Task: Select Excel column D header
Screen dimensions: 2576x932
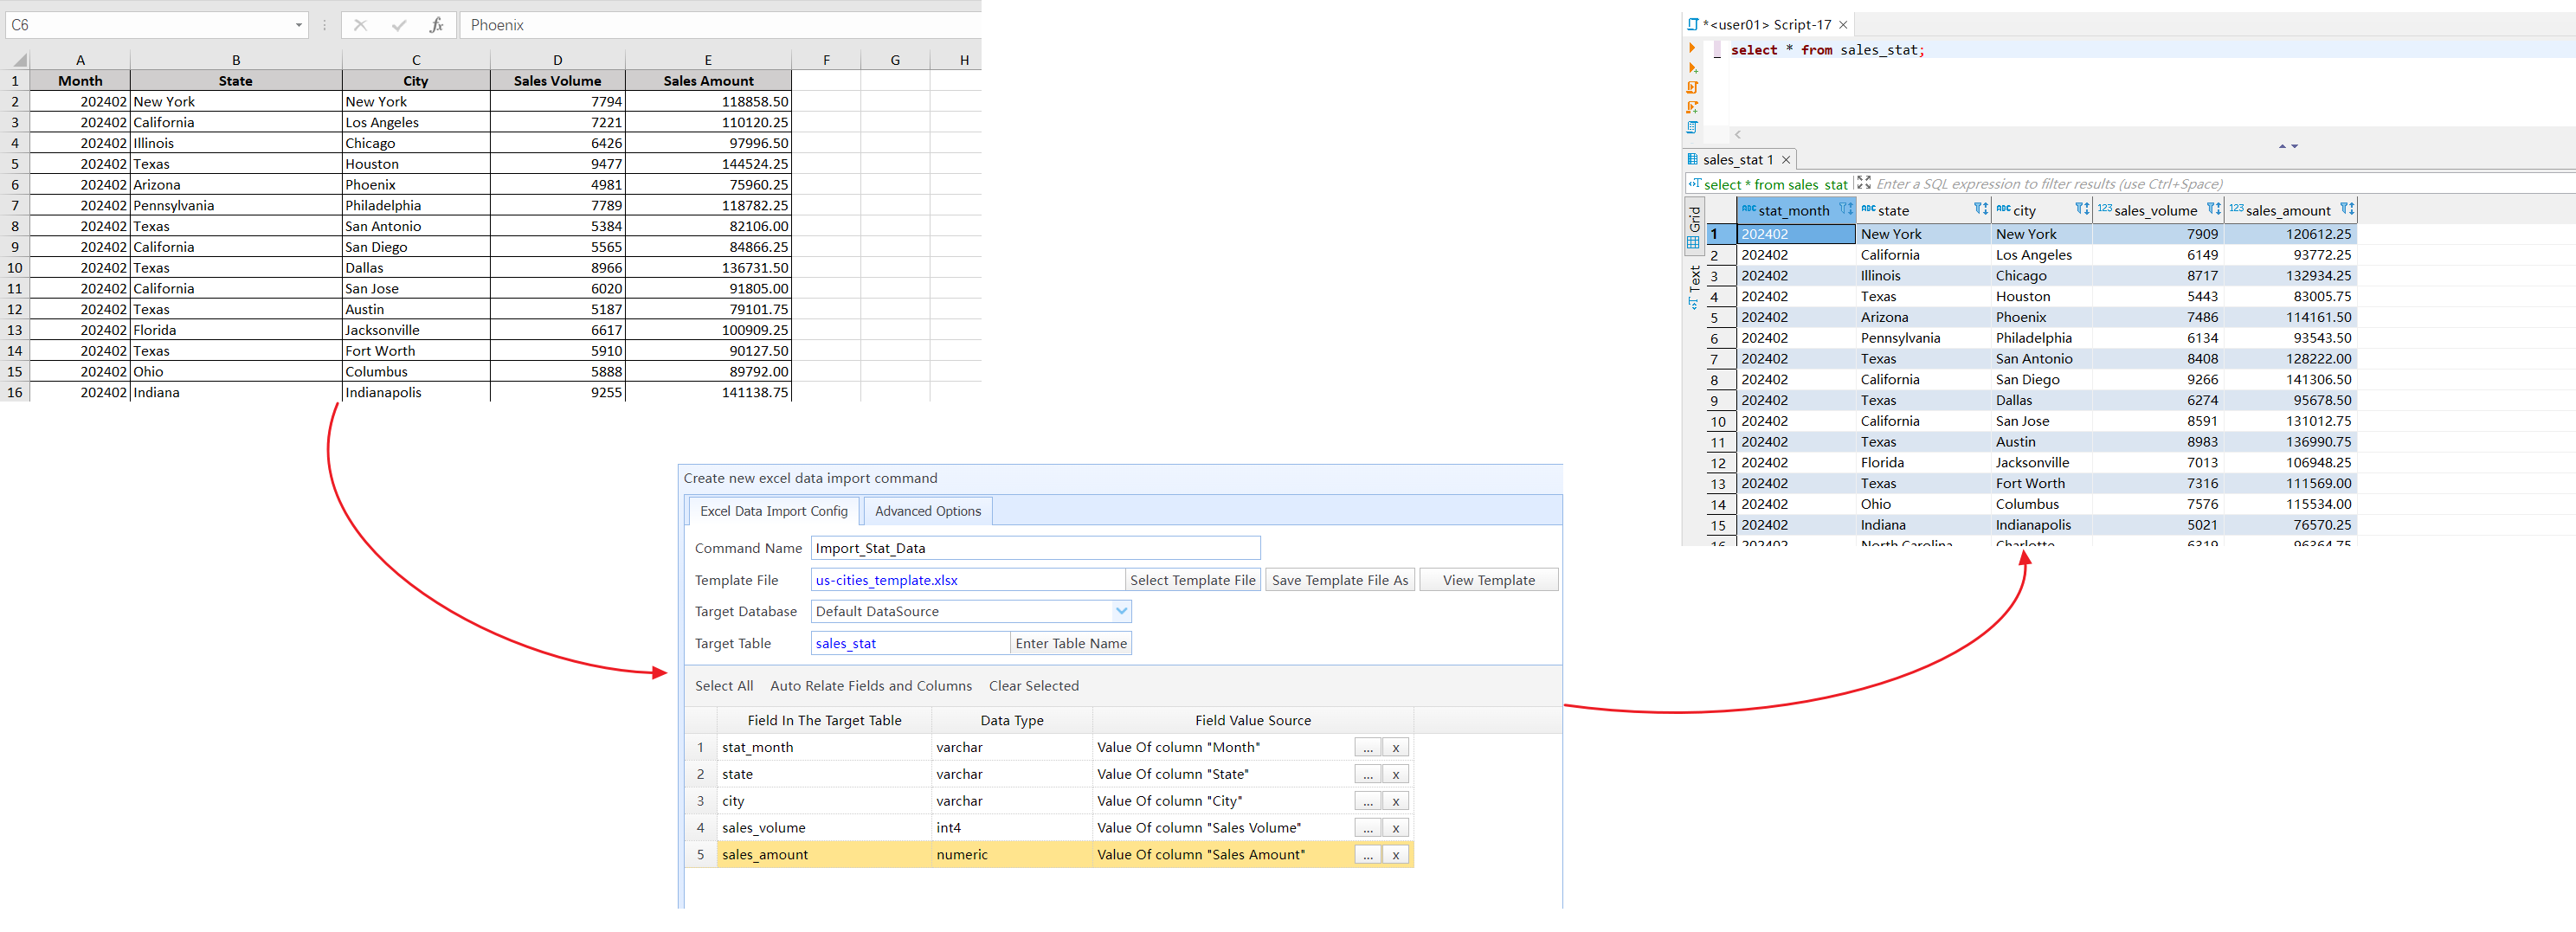Action: (557, 60)
